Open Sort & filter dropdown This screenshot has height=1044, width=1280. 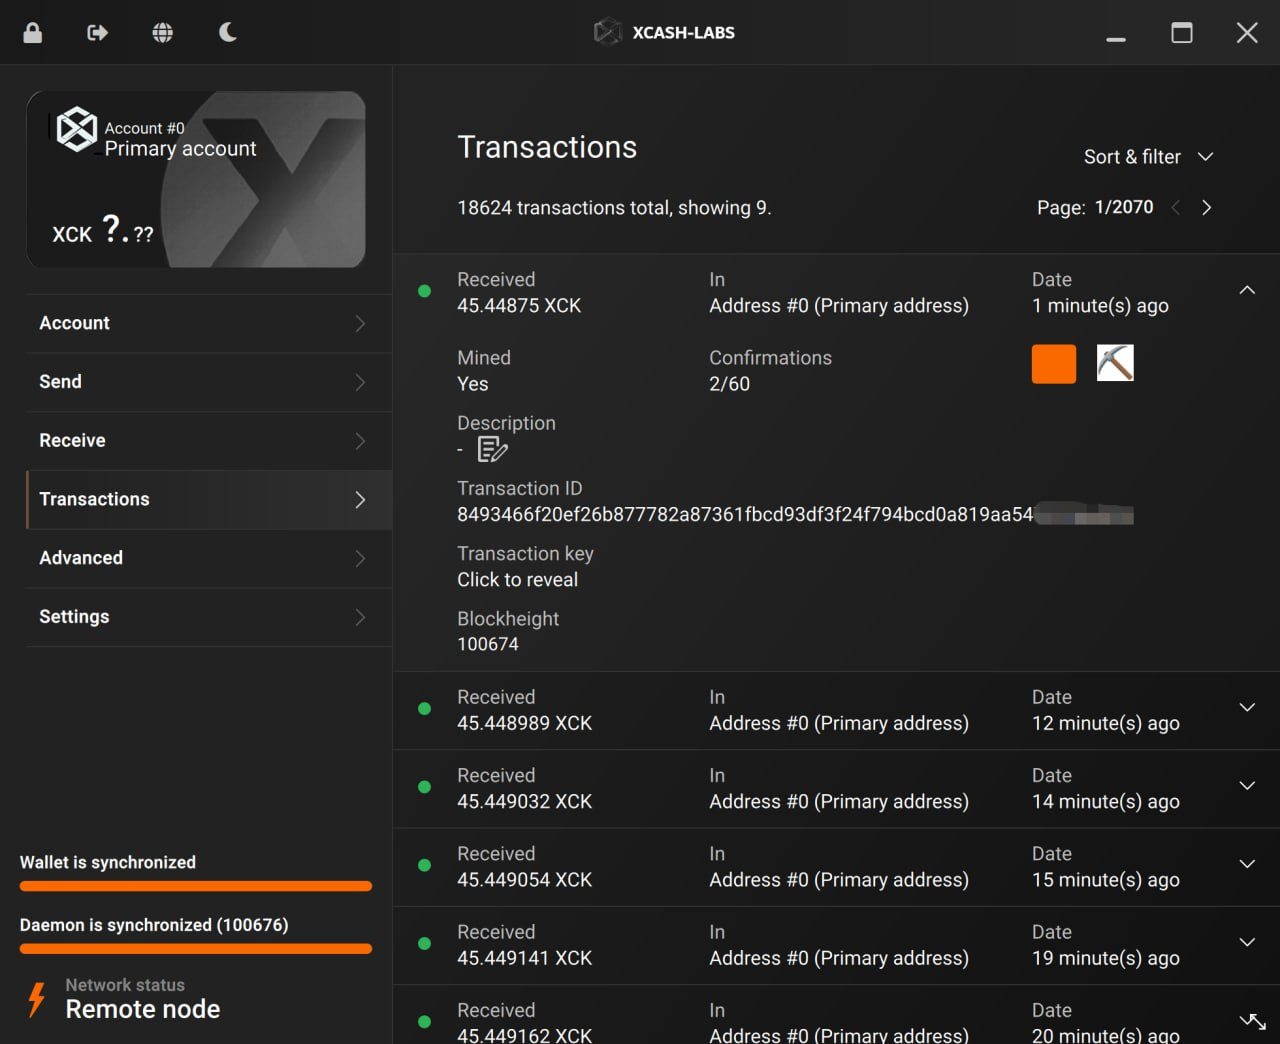pos(1148,157)
